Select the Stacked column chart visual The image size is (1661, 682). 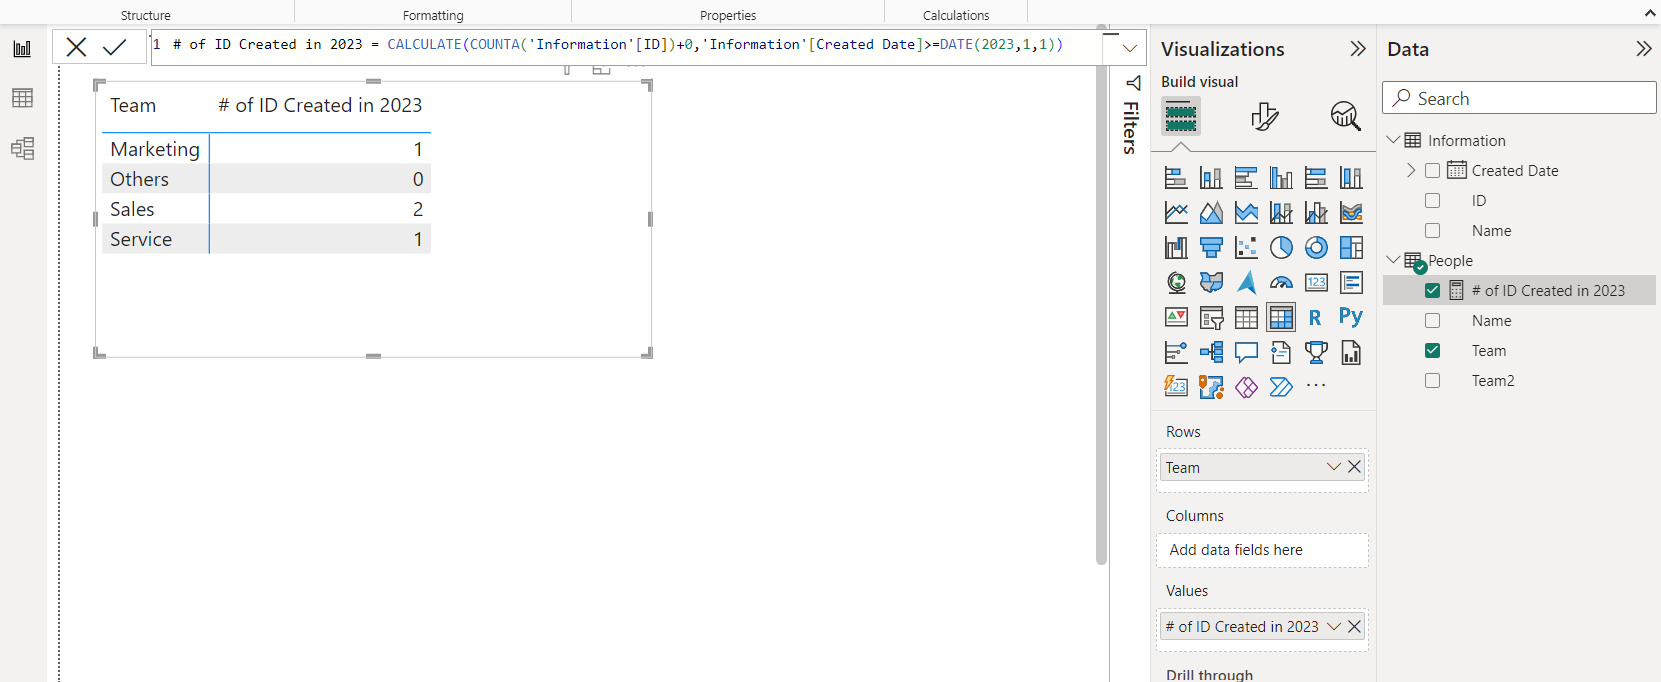tap(1211, 178)
